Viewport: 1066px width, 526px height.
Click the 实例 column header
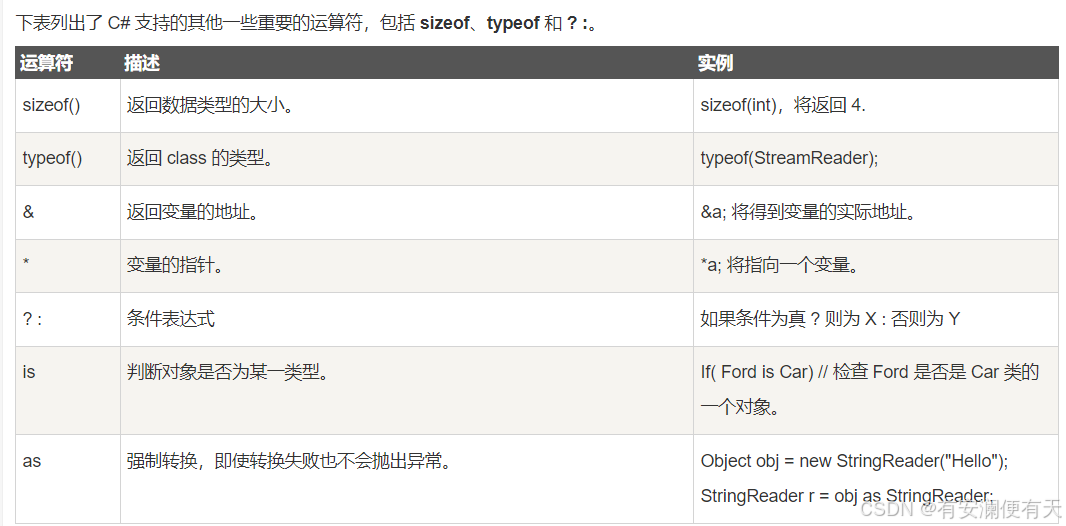[x=715, y=63]
